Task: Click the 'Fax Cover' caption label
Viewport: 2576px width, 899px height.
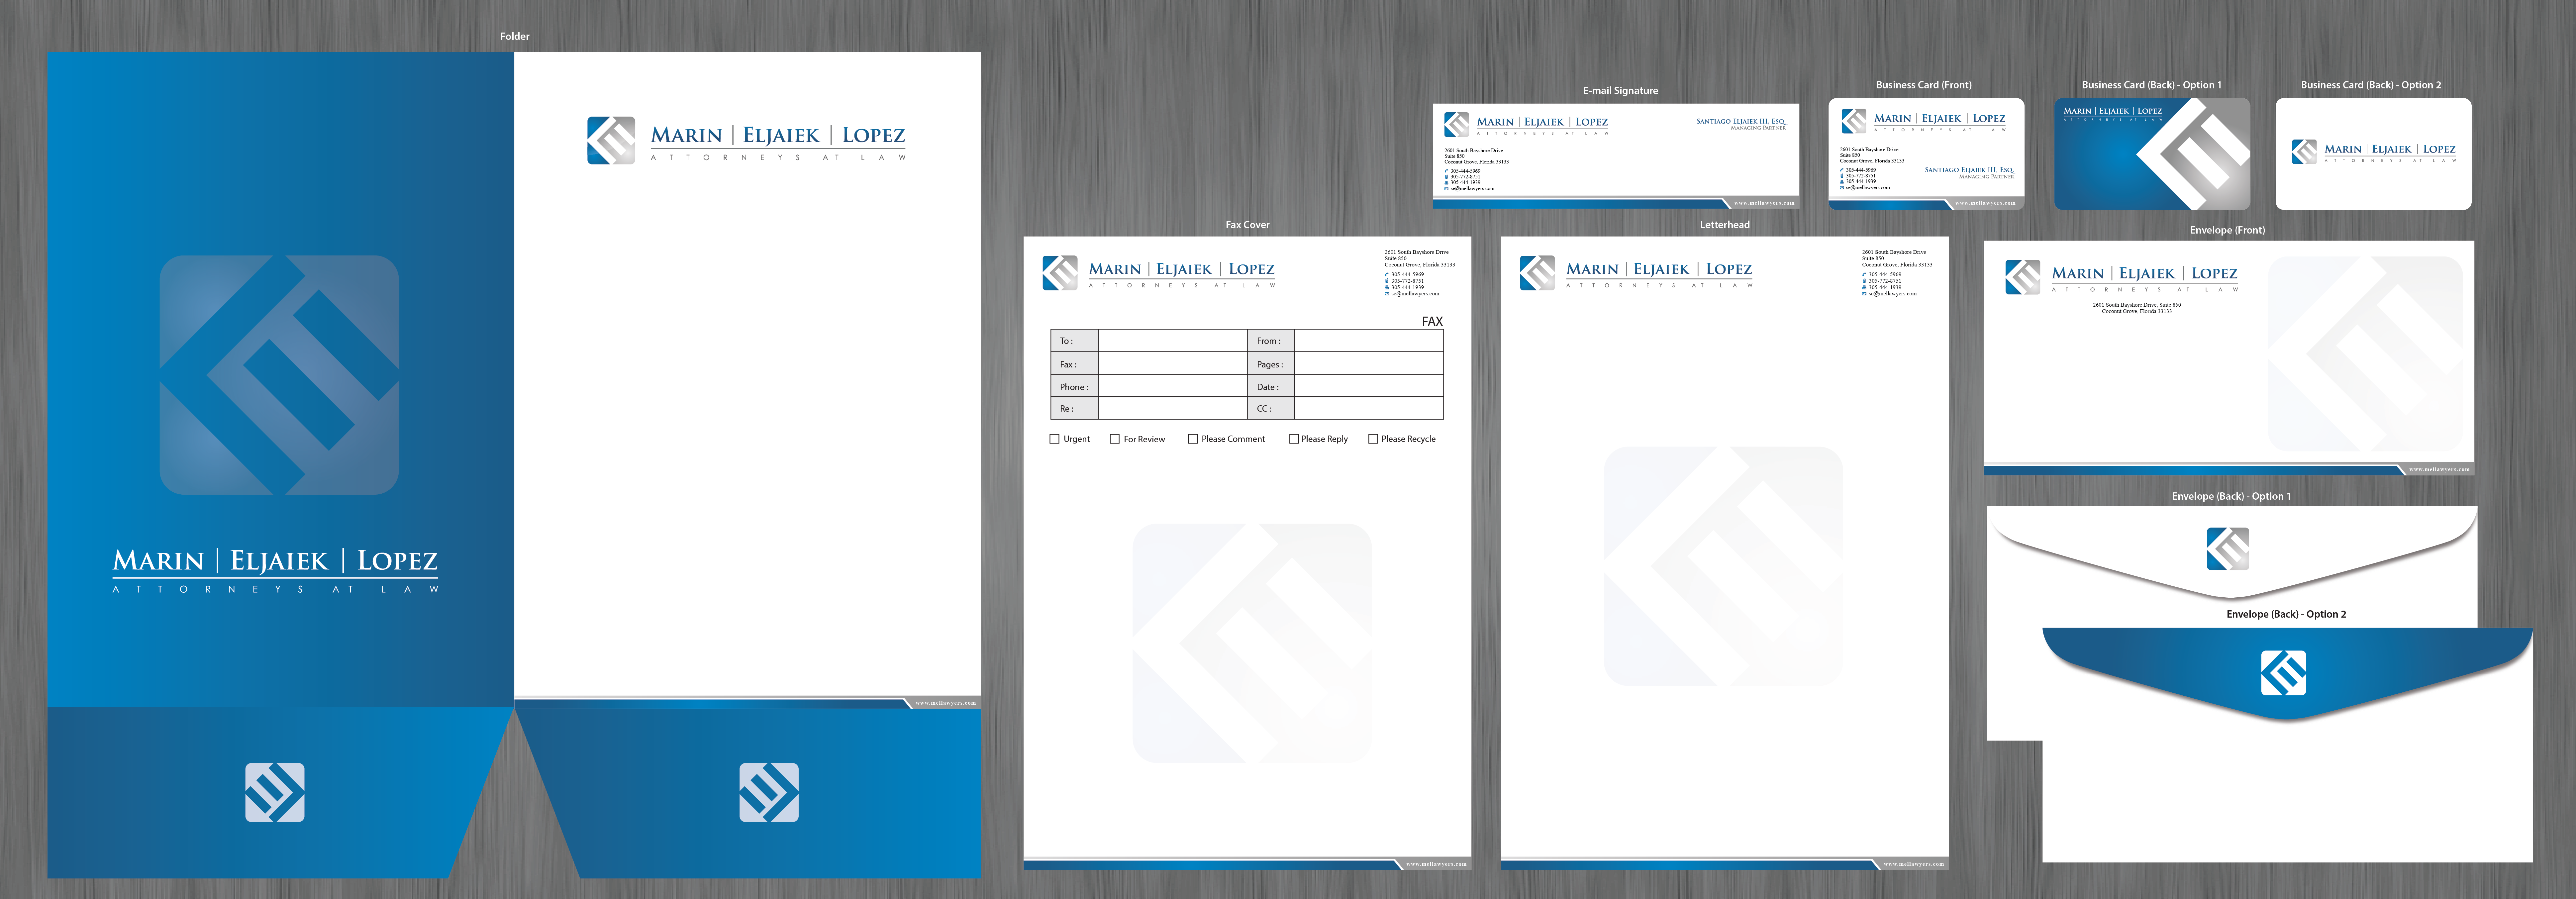Action: click(x=1248, y=225)
